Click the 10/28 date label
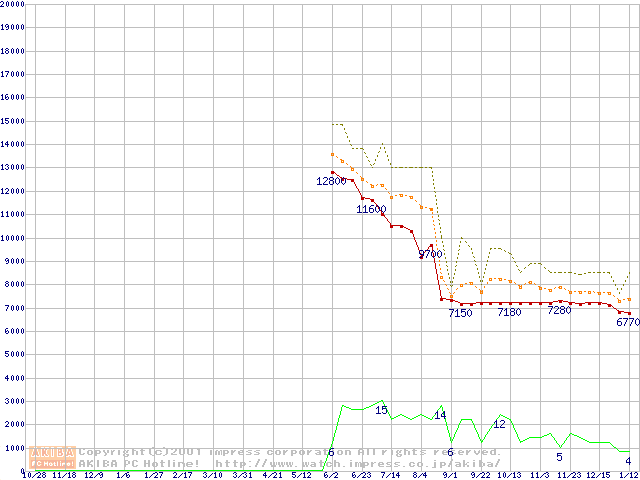Image resolution: width=640 pixels, height=480 pixels. [34, 476]
